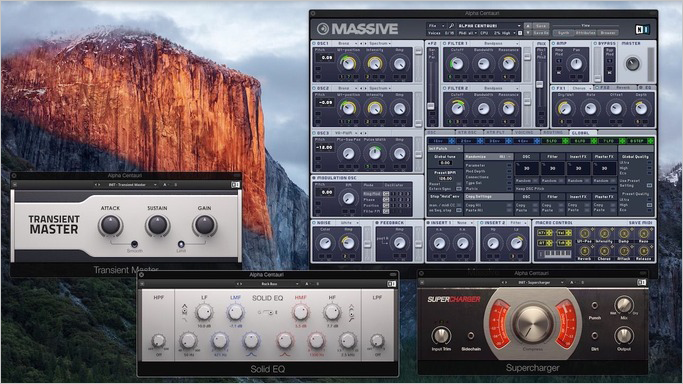Click macro knob labeled Chorus

[x=604, y=251]
